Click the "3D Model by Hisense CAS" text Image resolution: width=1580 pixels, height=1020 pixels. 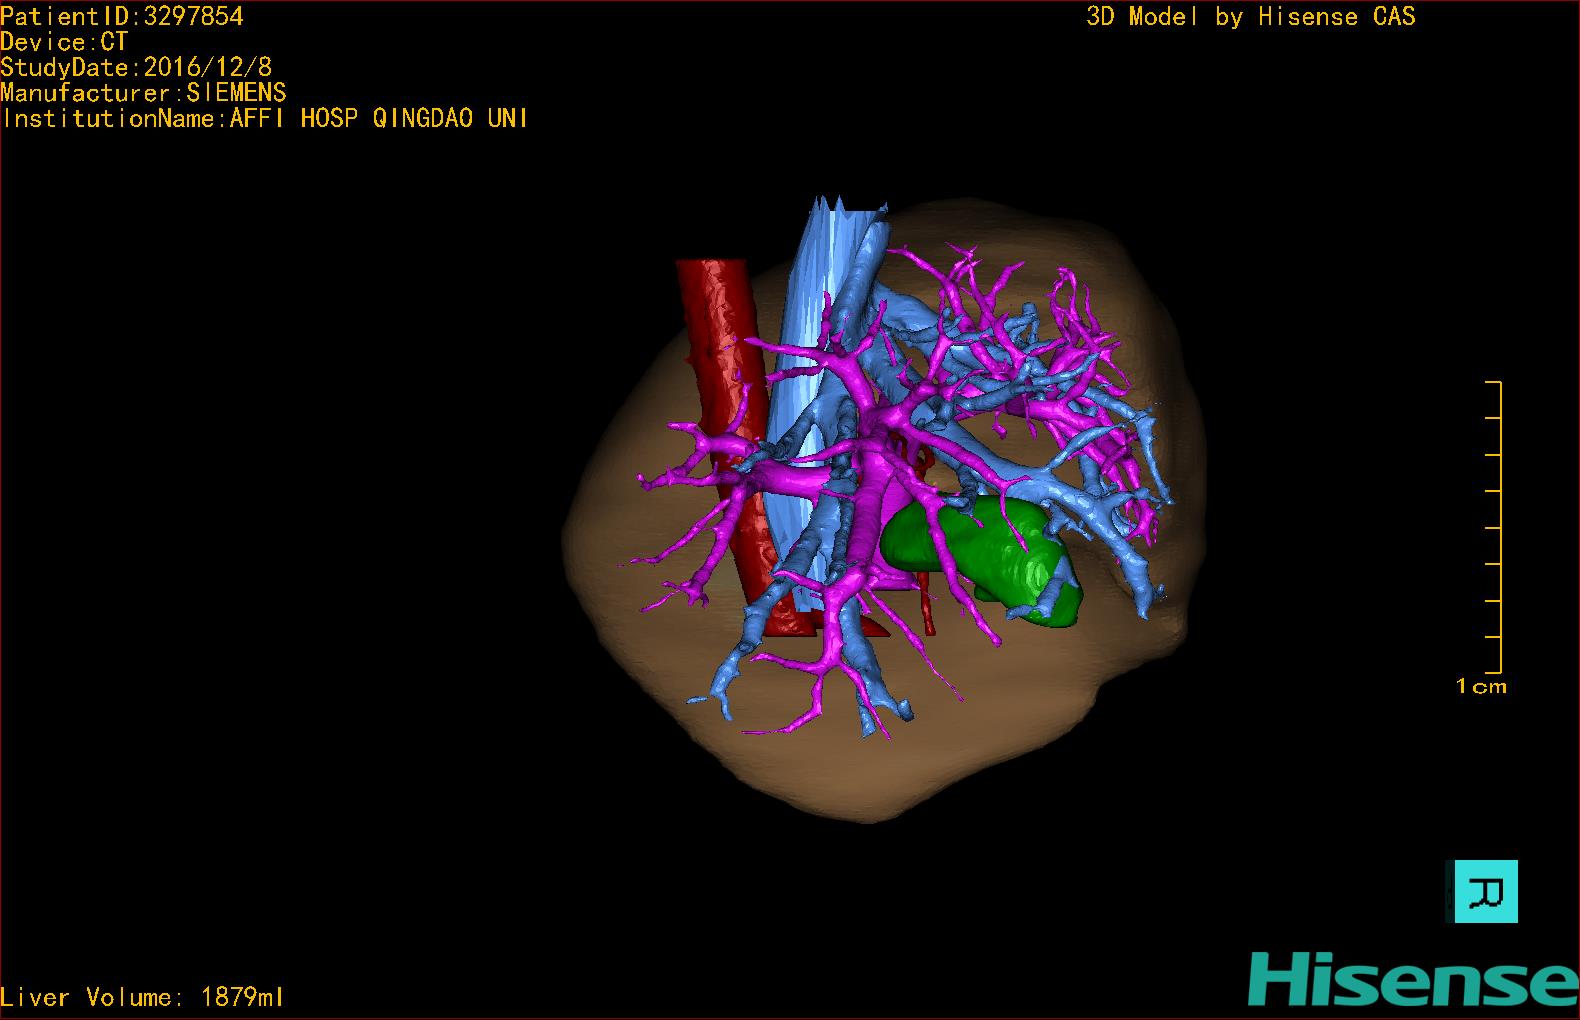click(1251, 16)
